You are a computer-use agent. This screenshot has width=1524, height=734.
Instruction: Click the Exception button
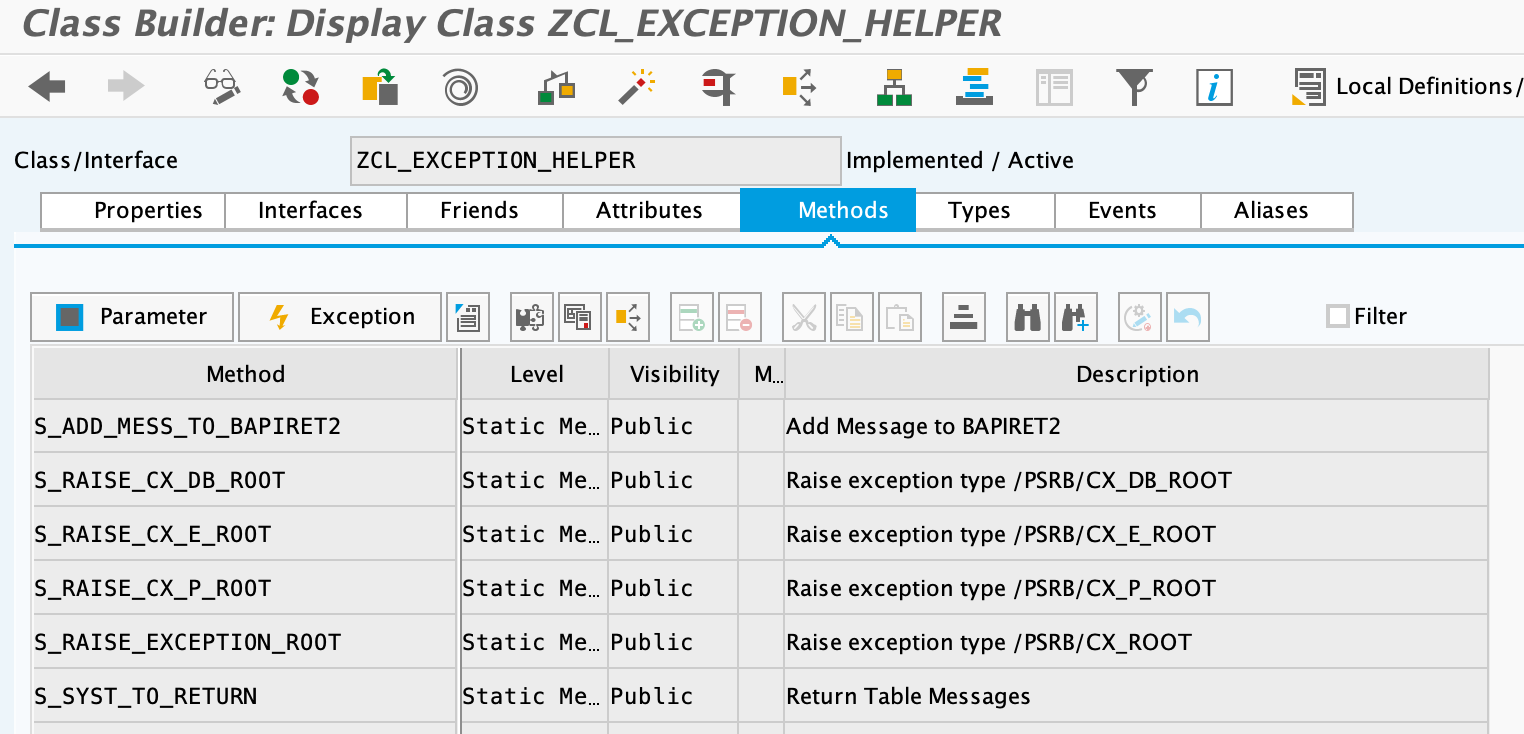click(340, 317)
